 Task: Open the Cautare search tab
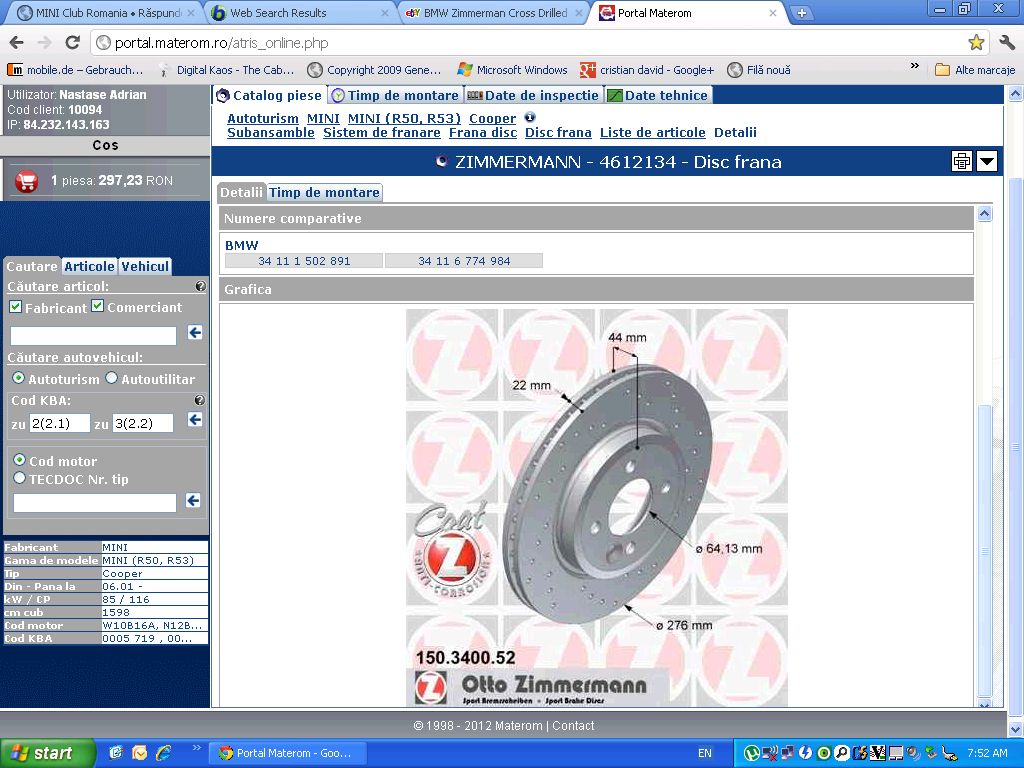coord(32,266)
